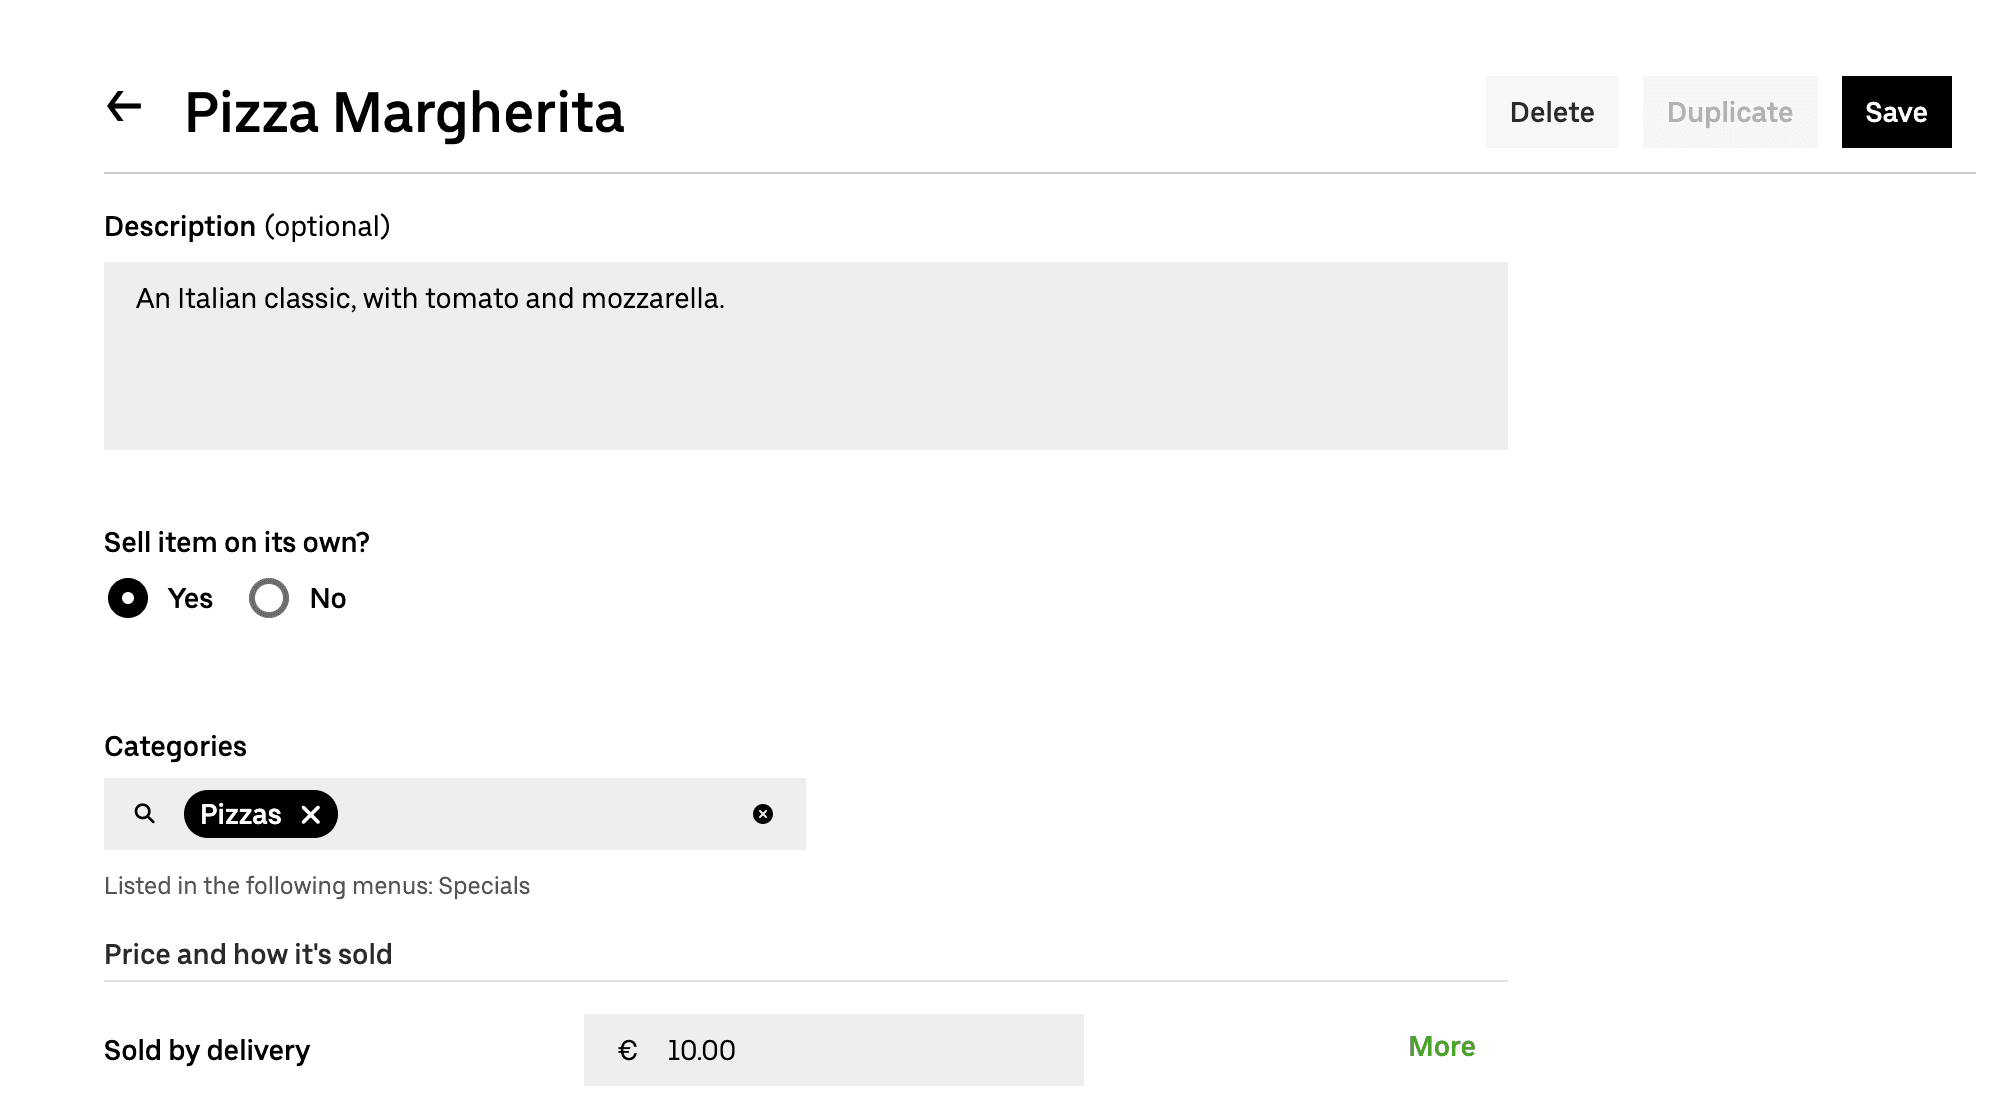
Task: Clear all categories with the circled X
Action: coord(763,814)
